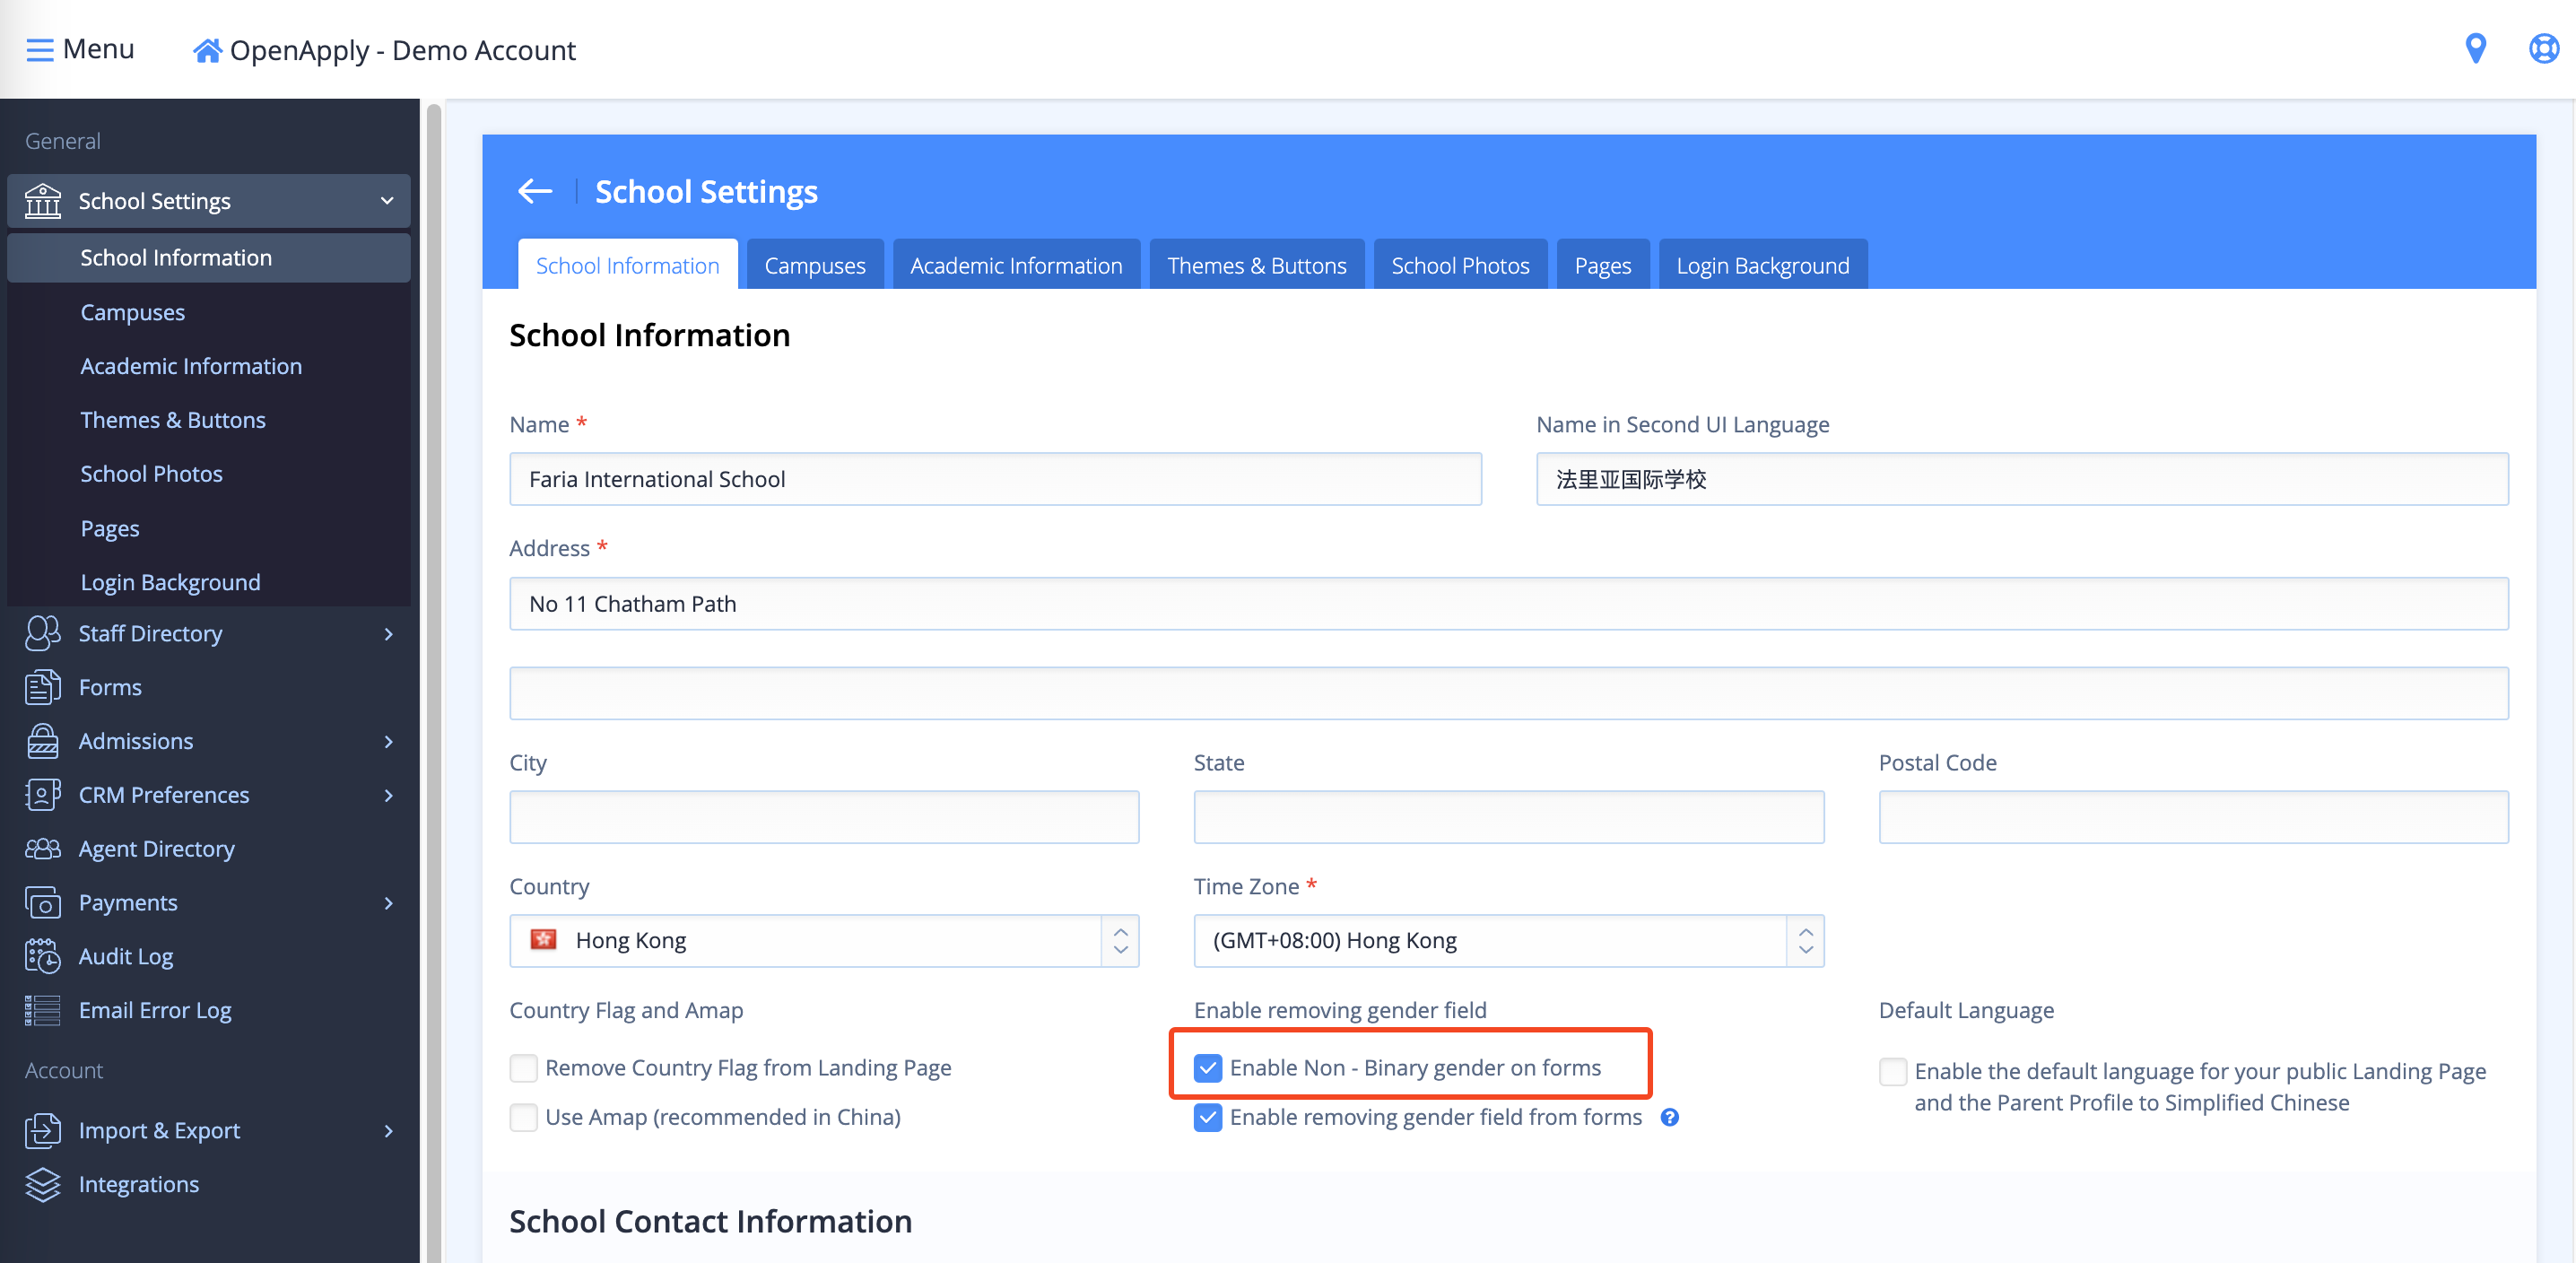Expand the CRM Preferences chevron

pyautogui.click(x=388, y=795)
